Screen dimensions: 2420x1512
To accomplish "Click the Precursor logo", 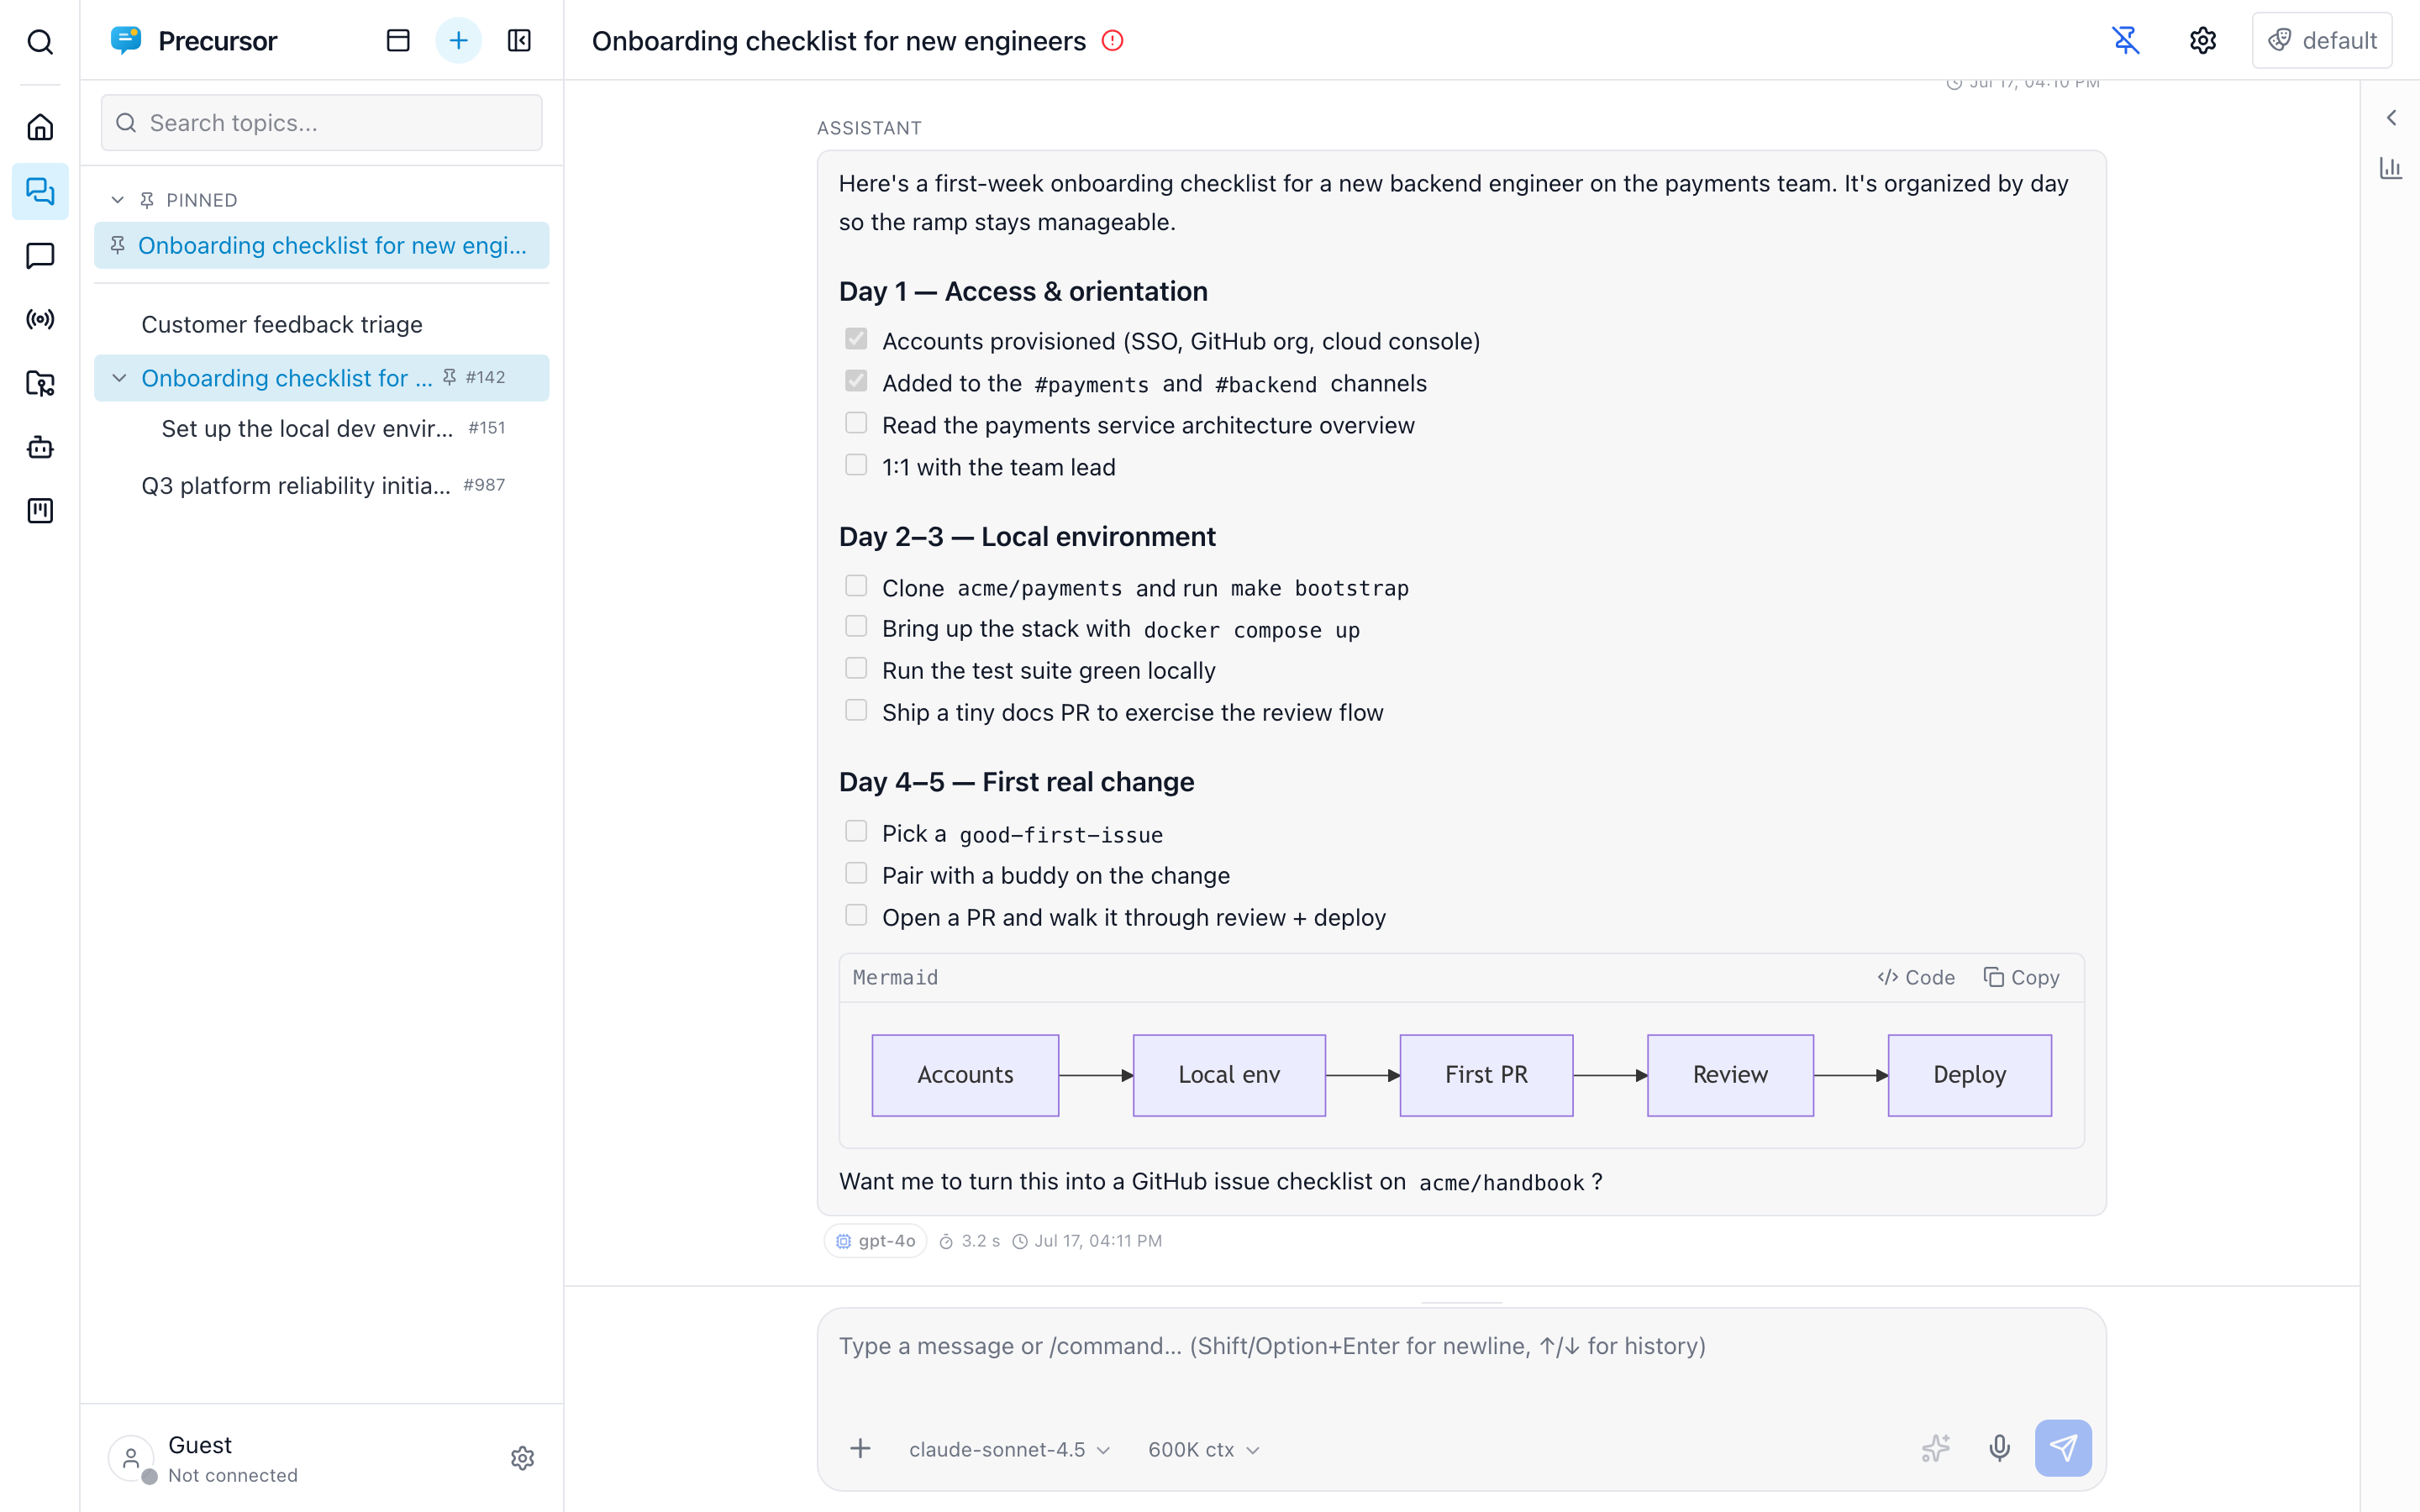I will (x=126, y=40).
